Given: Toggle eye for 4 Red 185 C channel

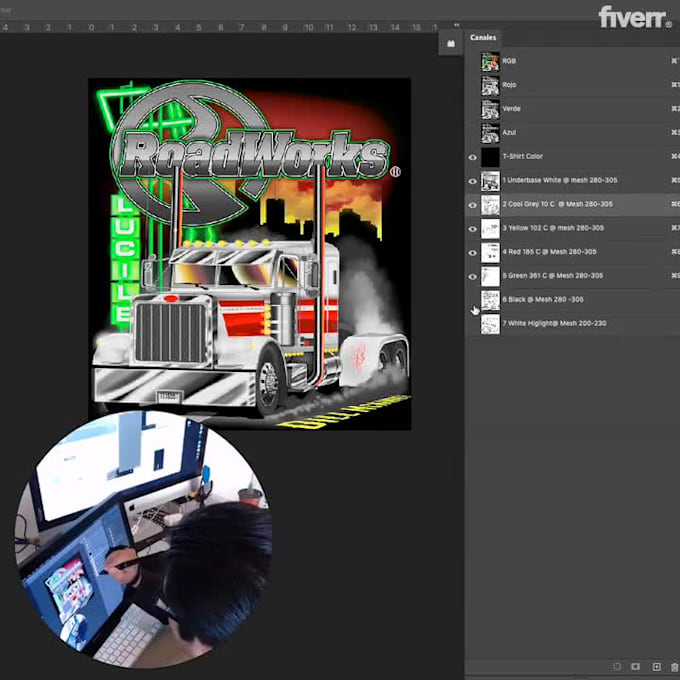Looking at the screenshot, I should (473, 253).
